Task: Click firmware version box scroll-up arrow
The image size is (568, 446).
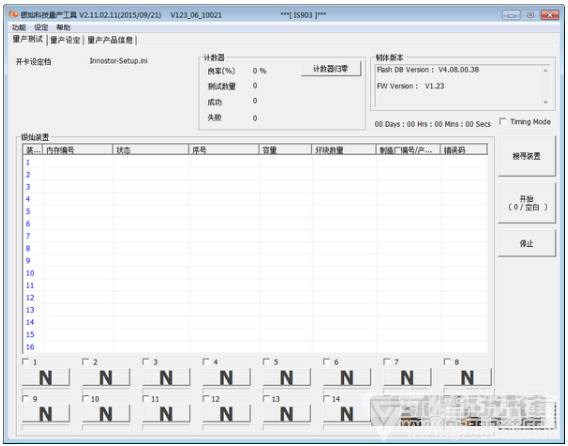Action: coord(546,70)
